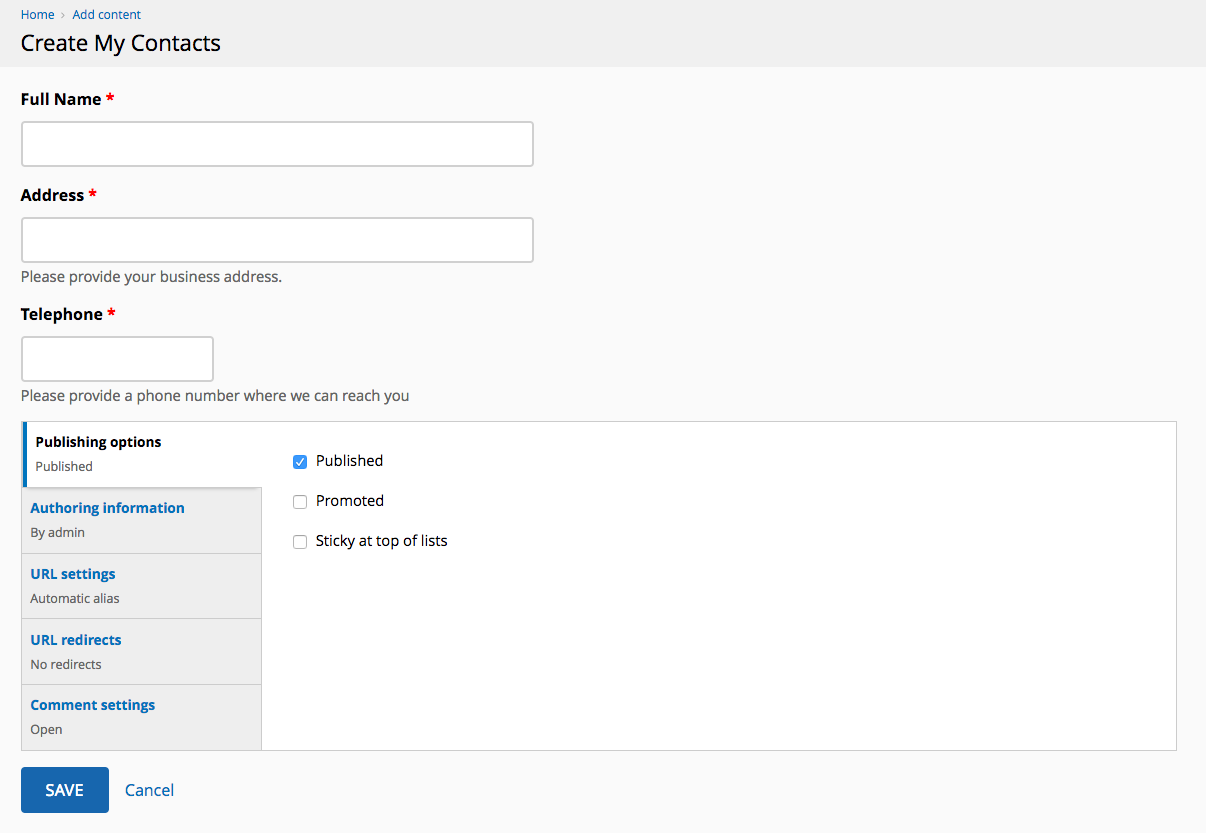Tick the Sticky at top of lists checkbox

[300, 542]
